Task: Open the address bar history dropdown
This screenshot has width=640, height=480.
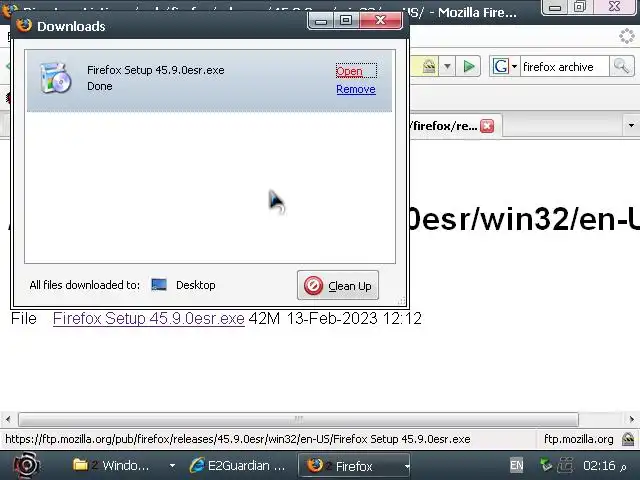Action: [x=447, y=66]
